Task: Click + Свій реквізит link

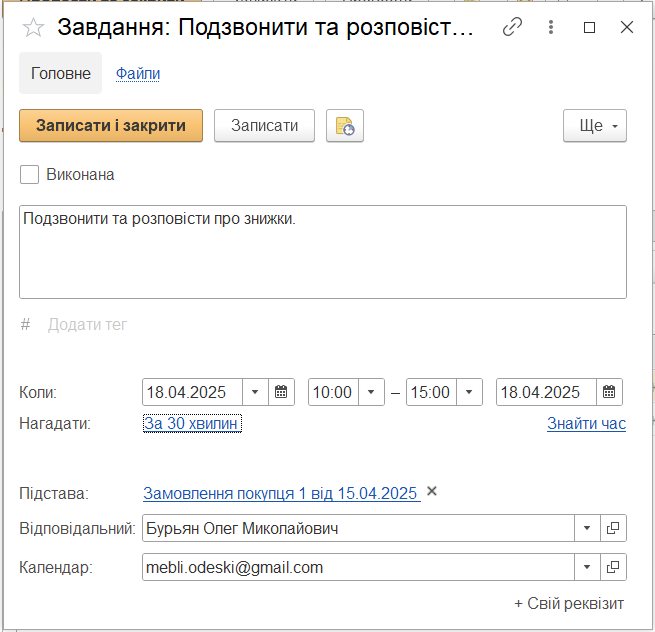Action: pos(569,604)
